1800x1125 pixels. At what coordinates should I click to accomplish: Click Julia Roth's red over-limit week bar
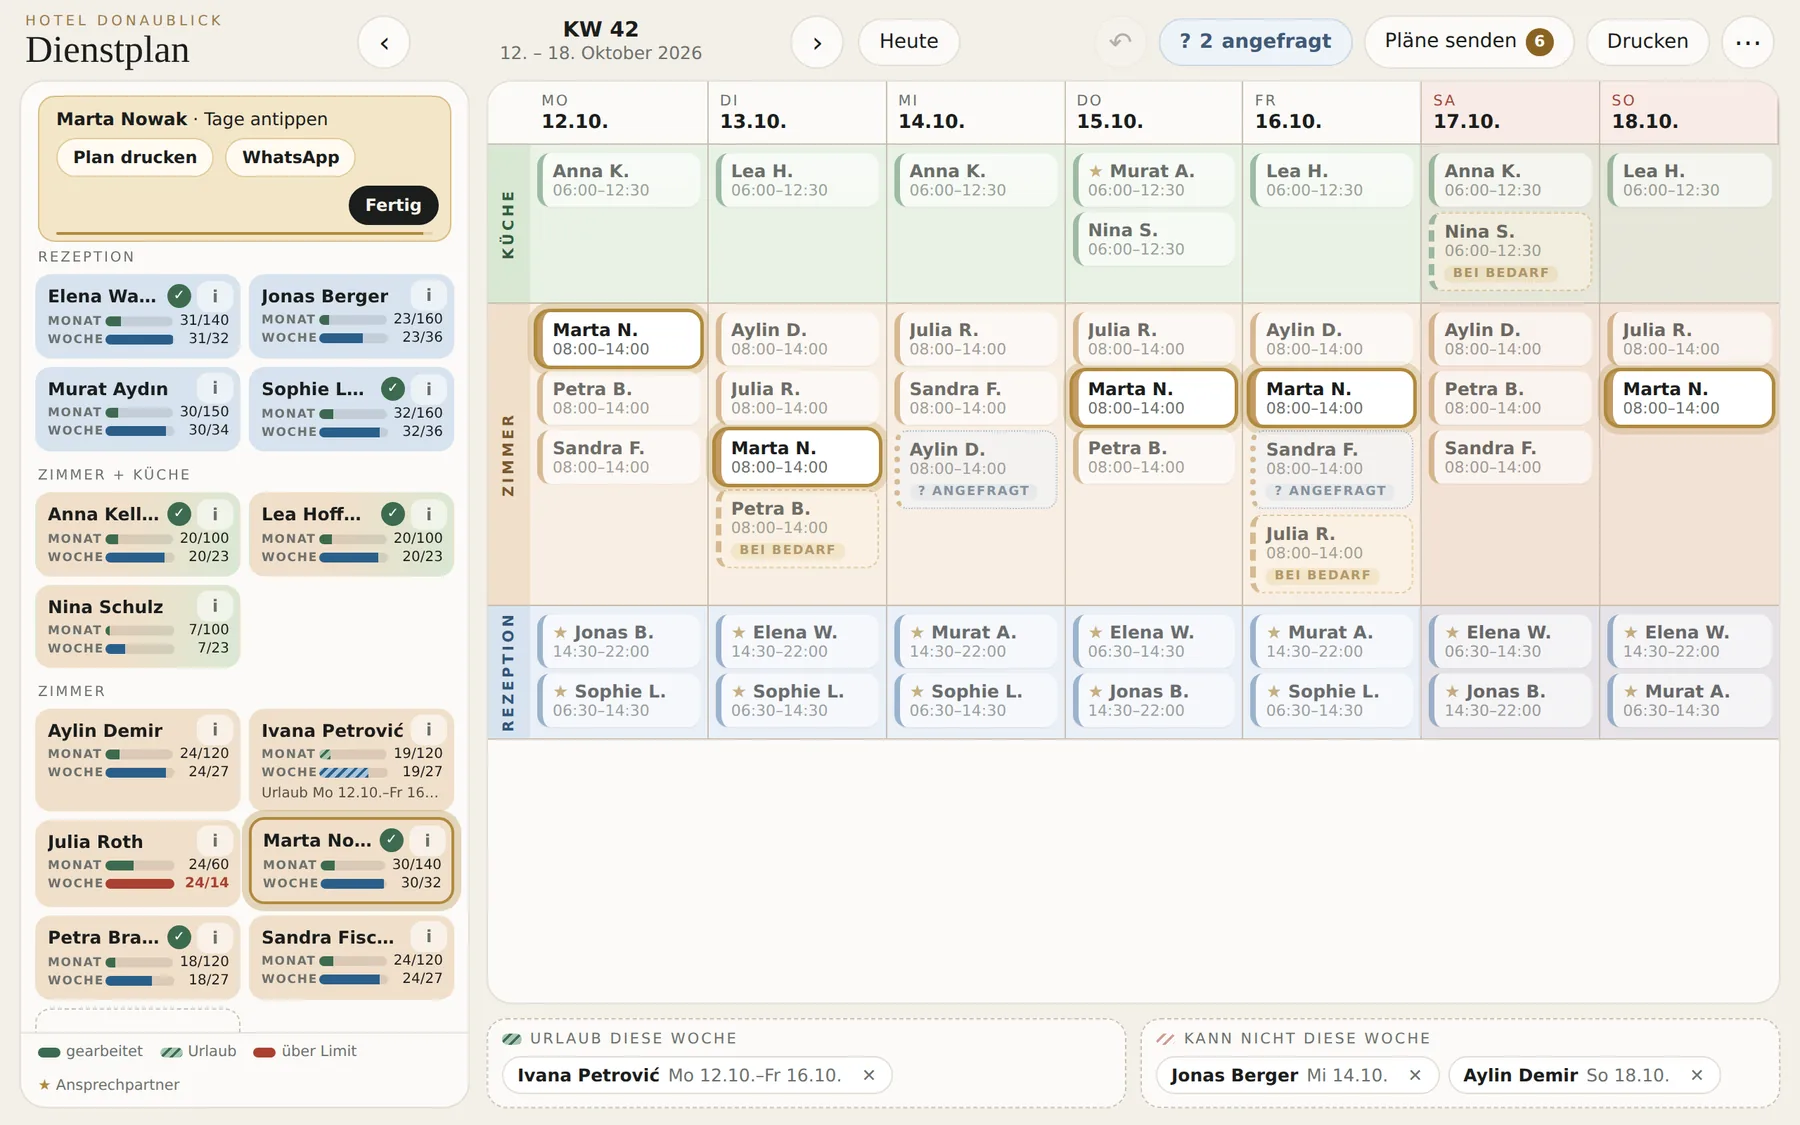pyautogui.click(x=140, y=883)
